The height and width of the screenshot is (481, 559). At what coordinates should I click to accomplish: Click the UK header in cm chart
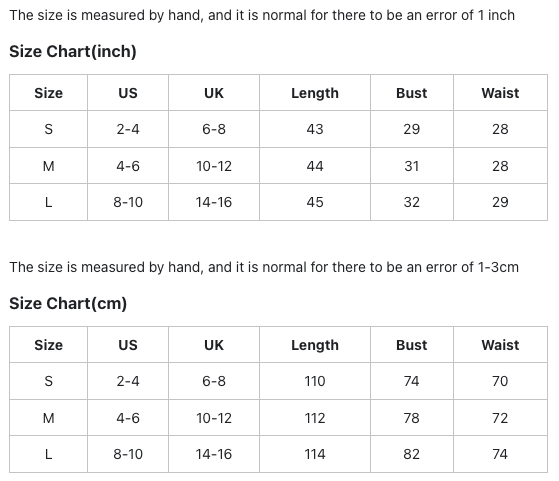[x=214, y=345]
